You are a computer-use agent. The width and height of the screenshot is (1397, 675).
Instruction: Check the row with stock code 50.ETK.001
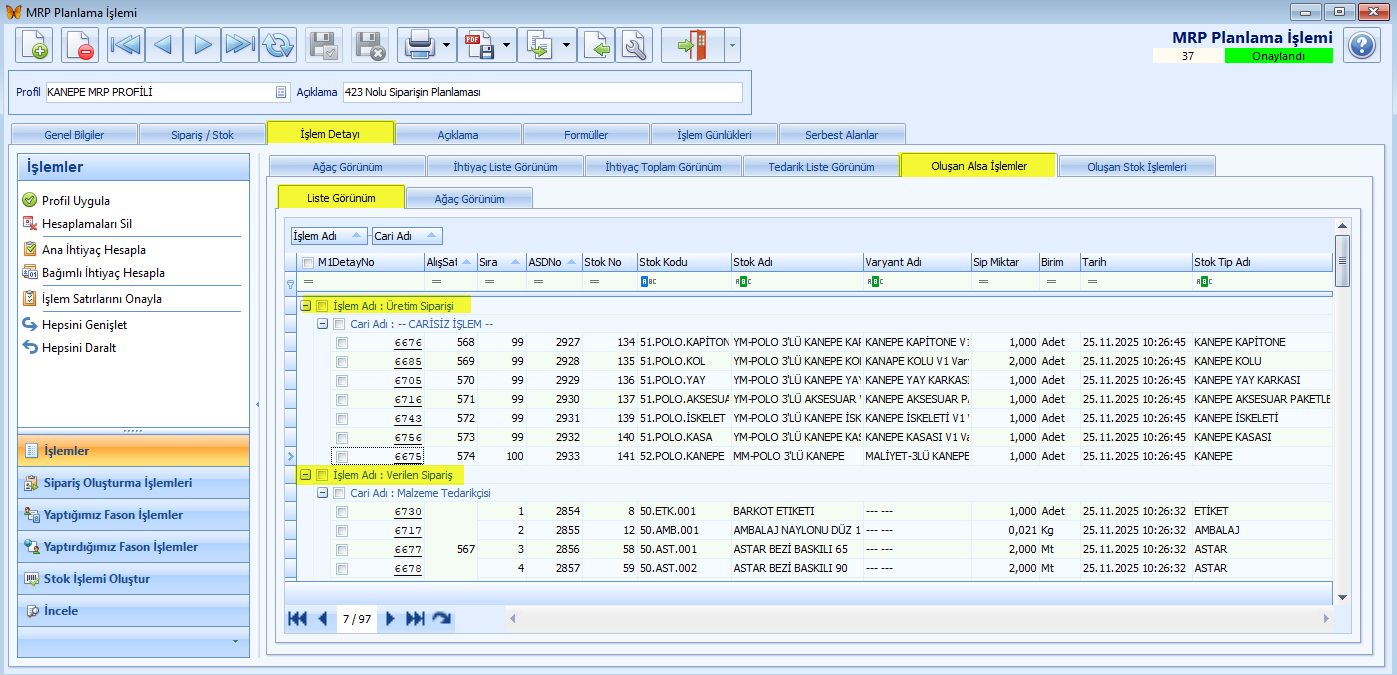point(342,512)
